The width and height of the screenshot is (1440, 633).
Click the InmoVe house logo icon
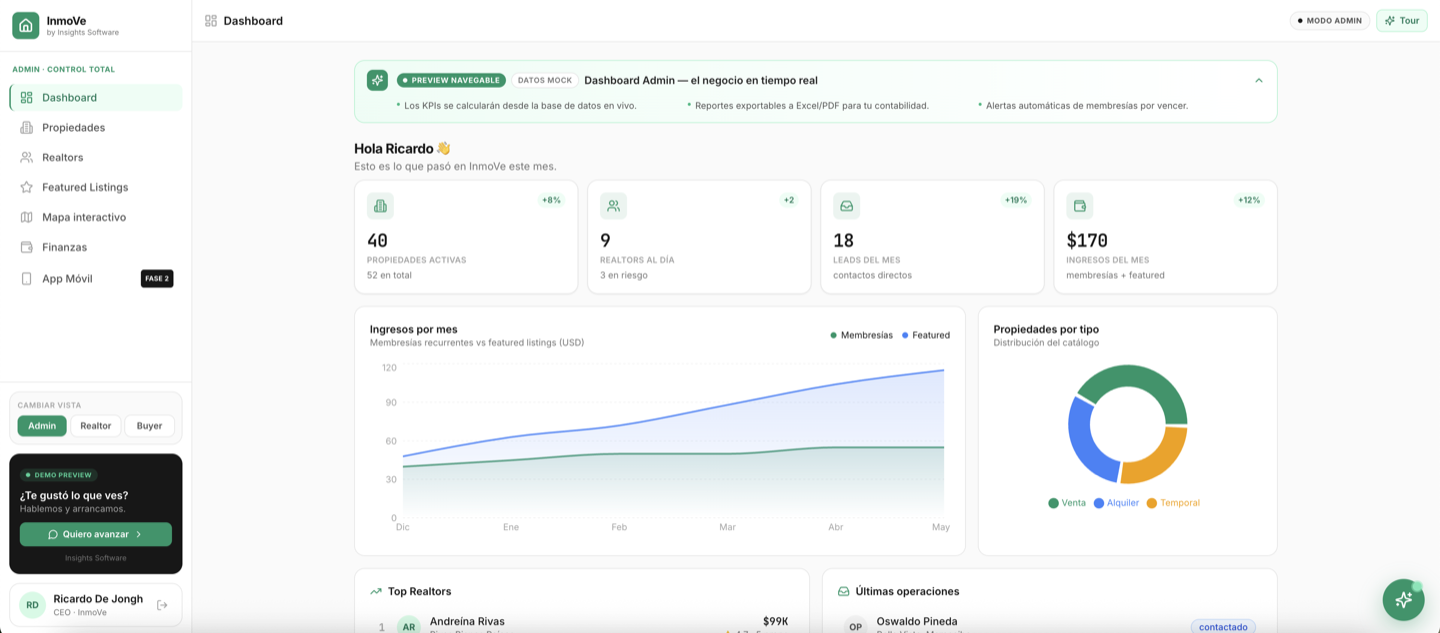(26, 25)
